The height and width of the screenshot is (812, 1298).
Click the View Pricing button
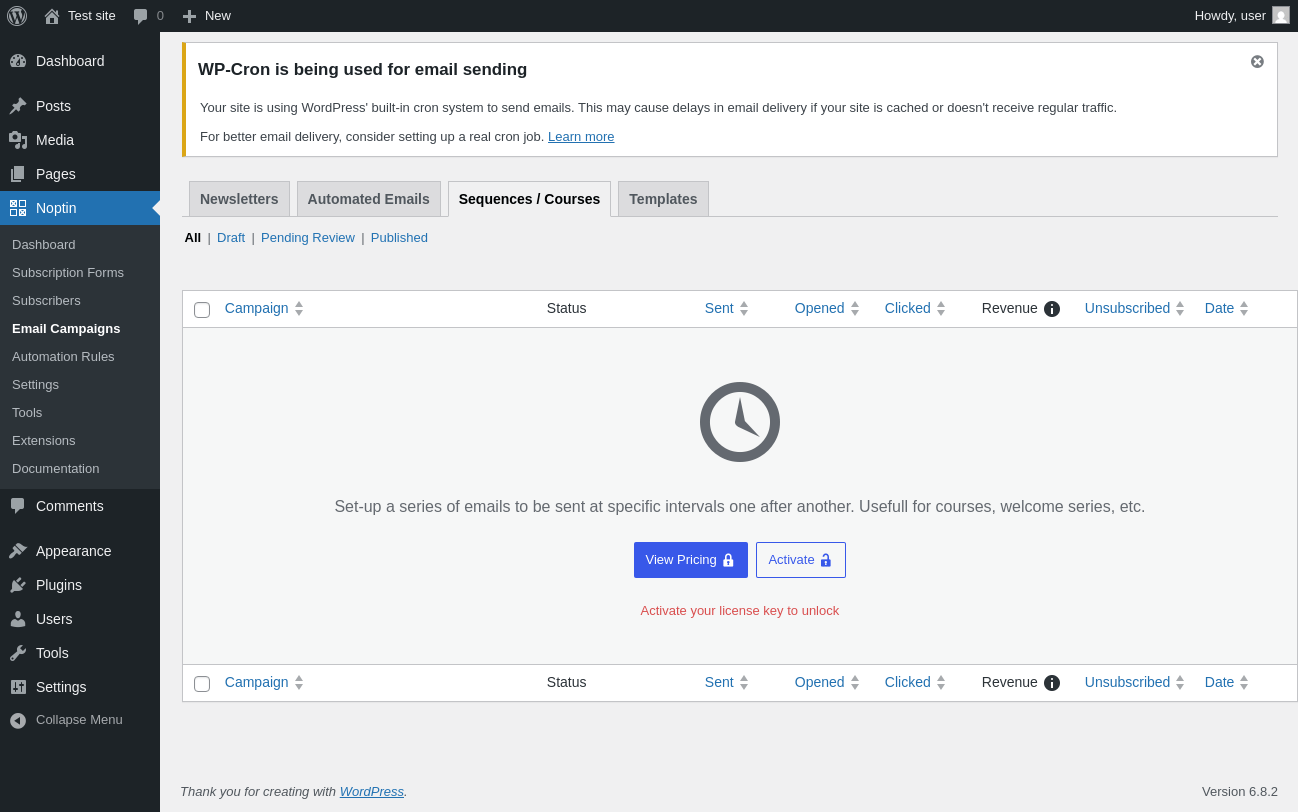click(x=691, y=560)
